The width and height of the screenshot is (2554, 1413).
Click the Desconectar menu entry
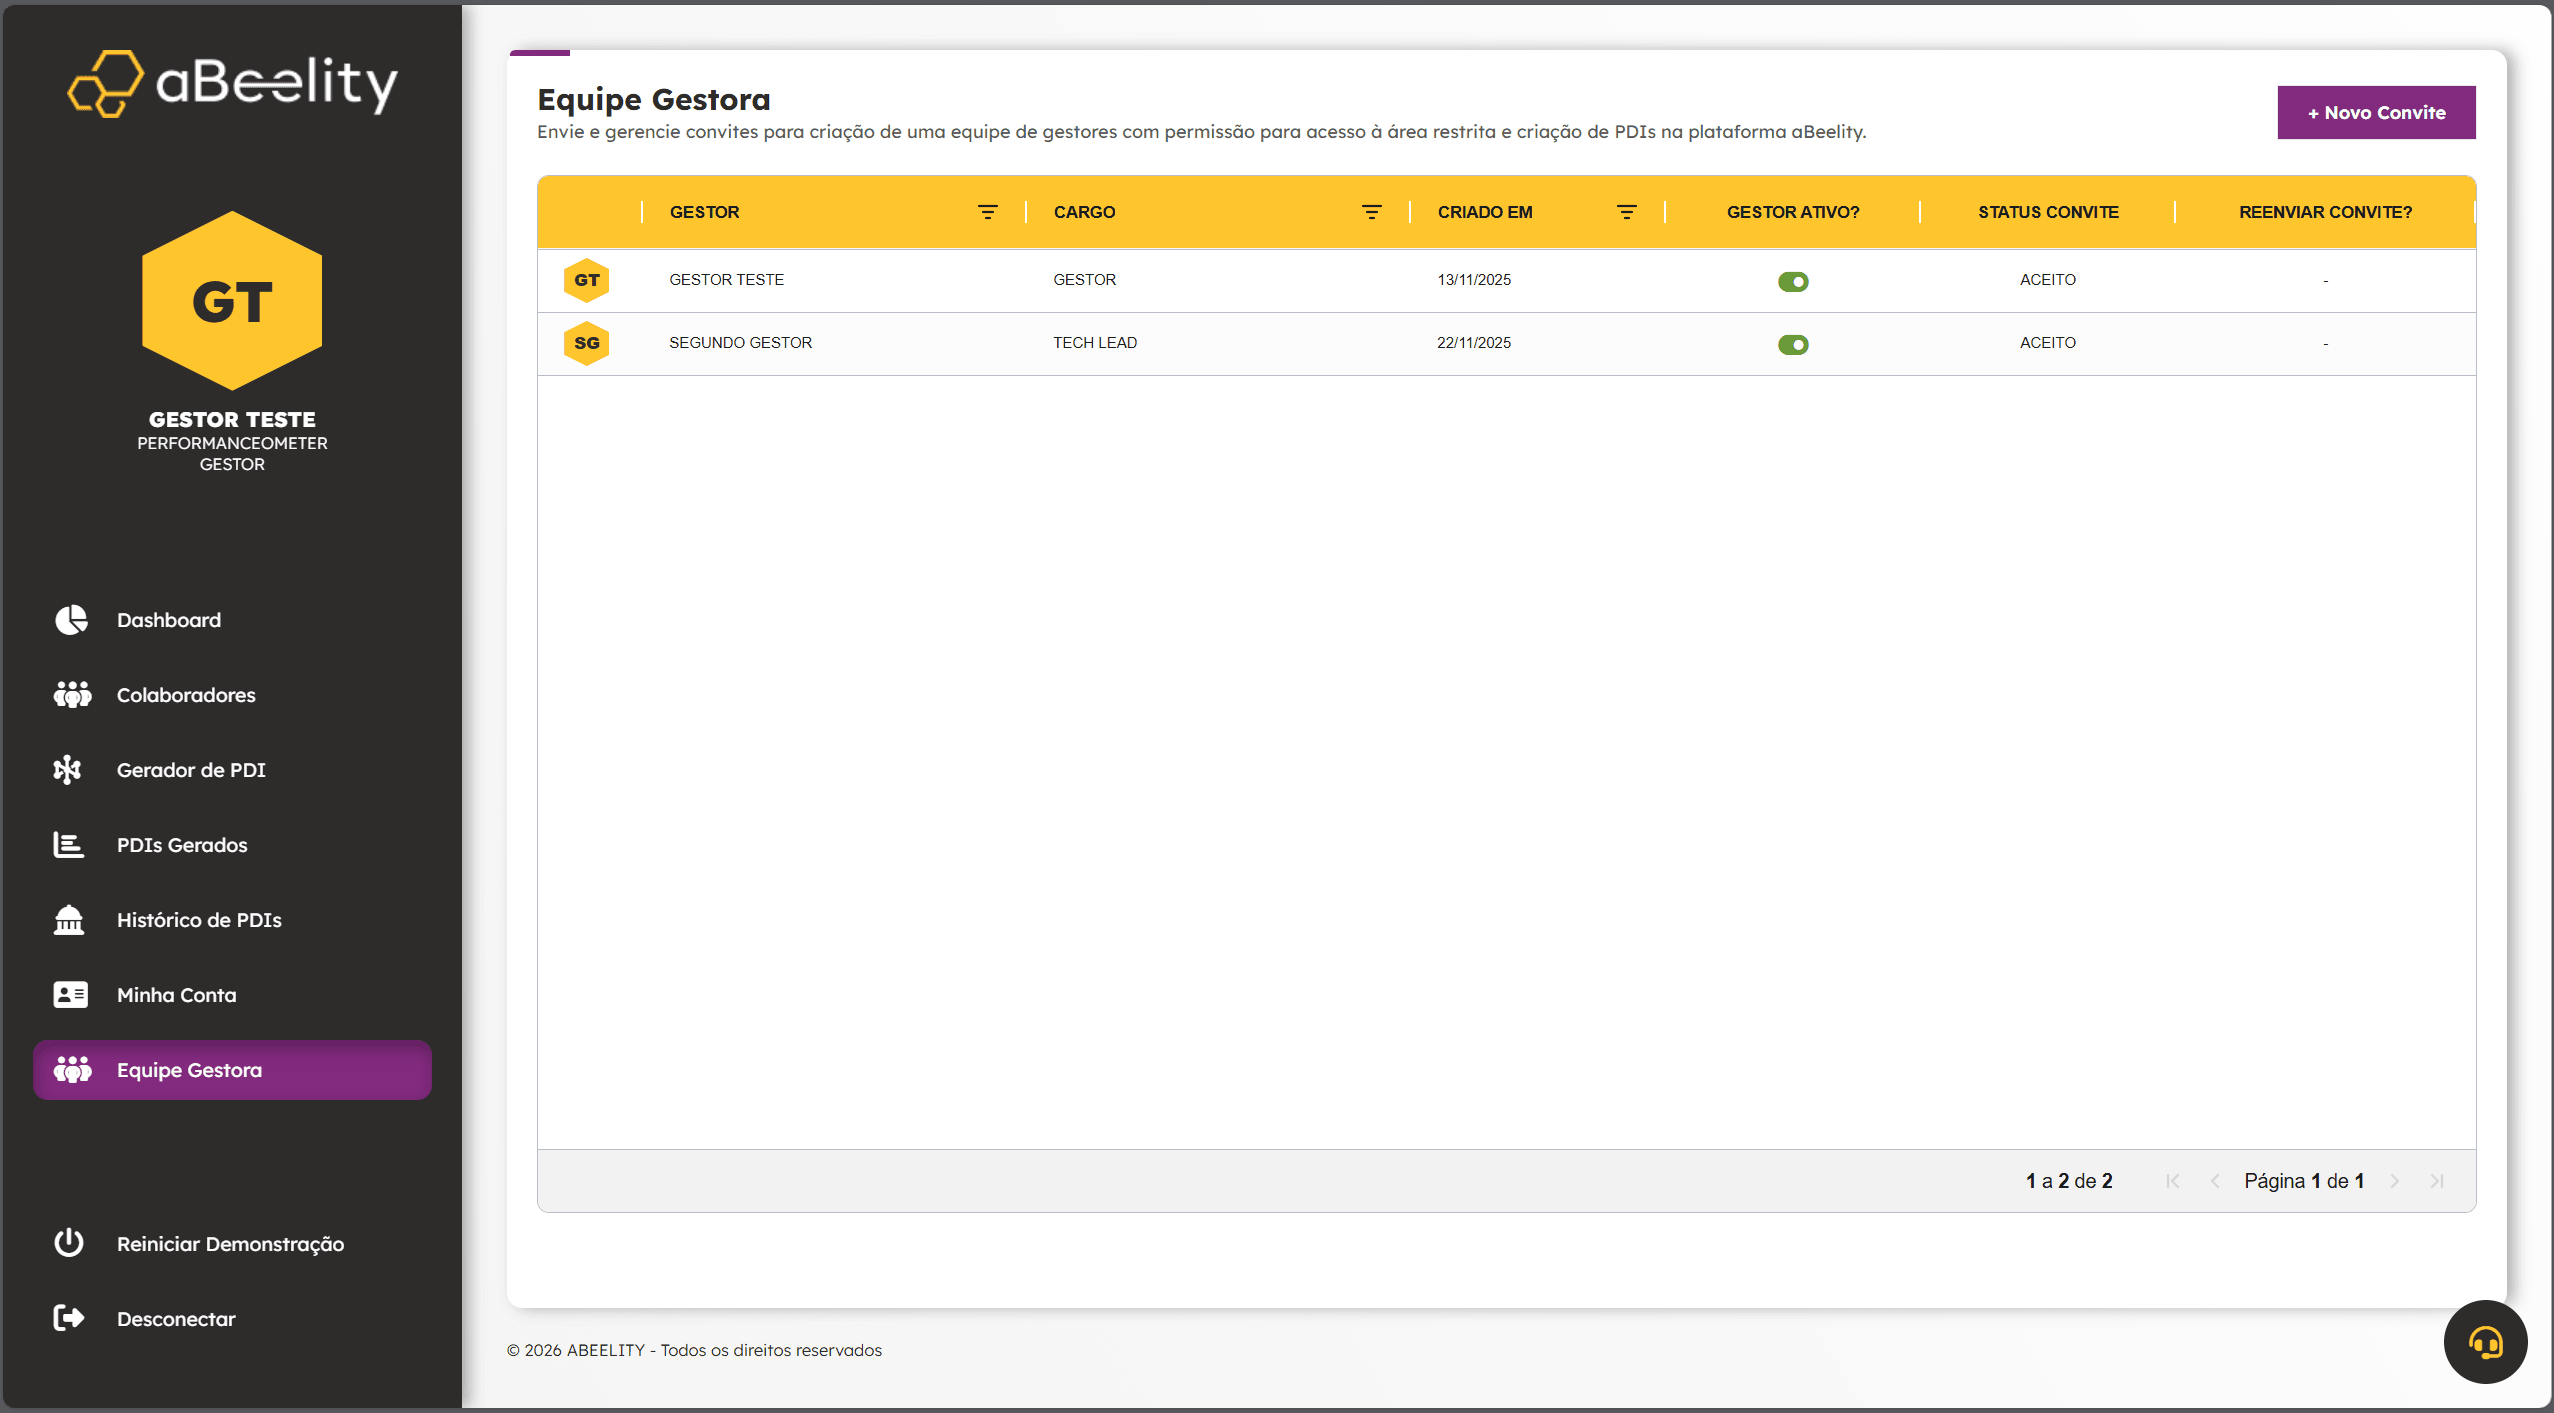click(x=176, y=1319)
